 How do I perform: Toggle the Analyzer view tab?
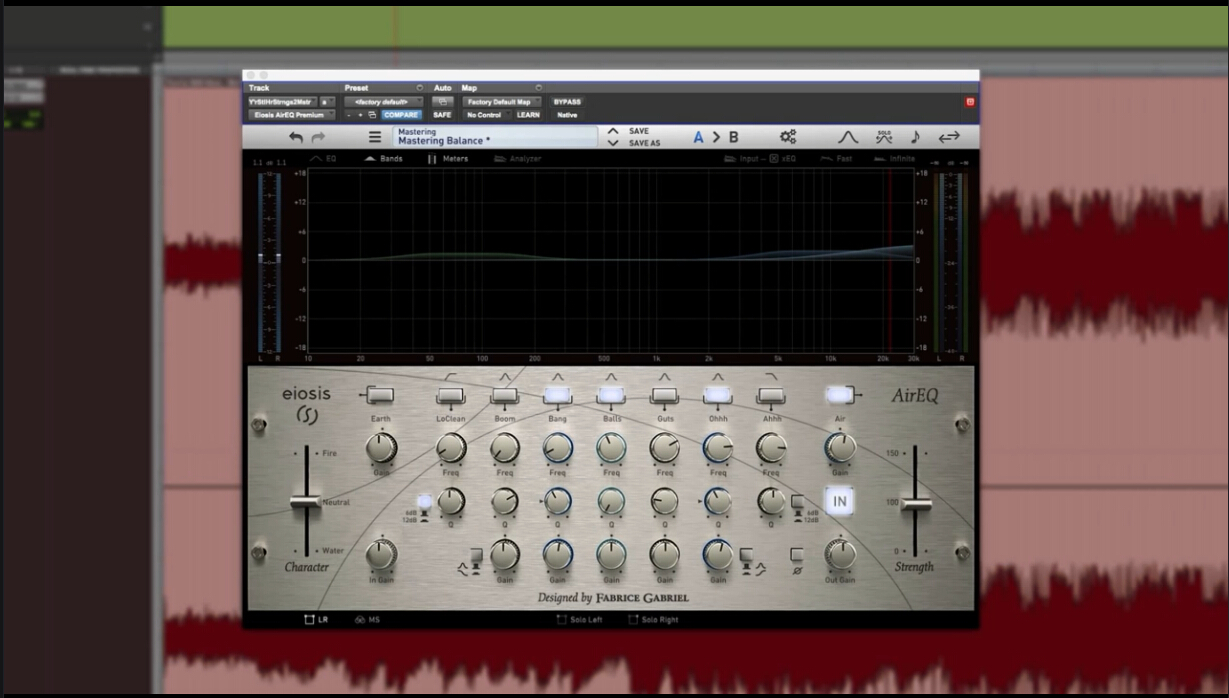click(x=518, y=159)
